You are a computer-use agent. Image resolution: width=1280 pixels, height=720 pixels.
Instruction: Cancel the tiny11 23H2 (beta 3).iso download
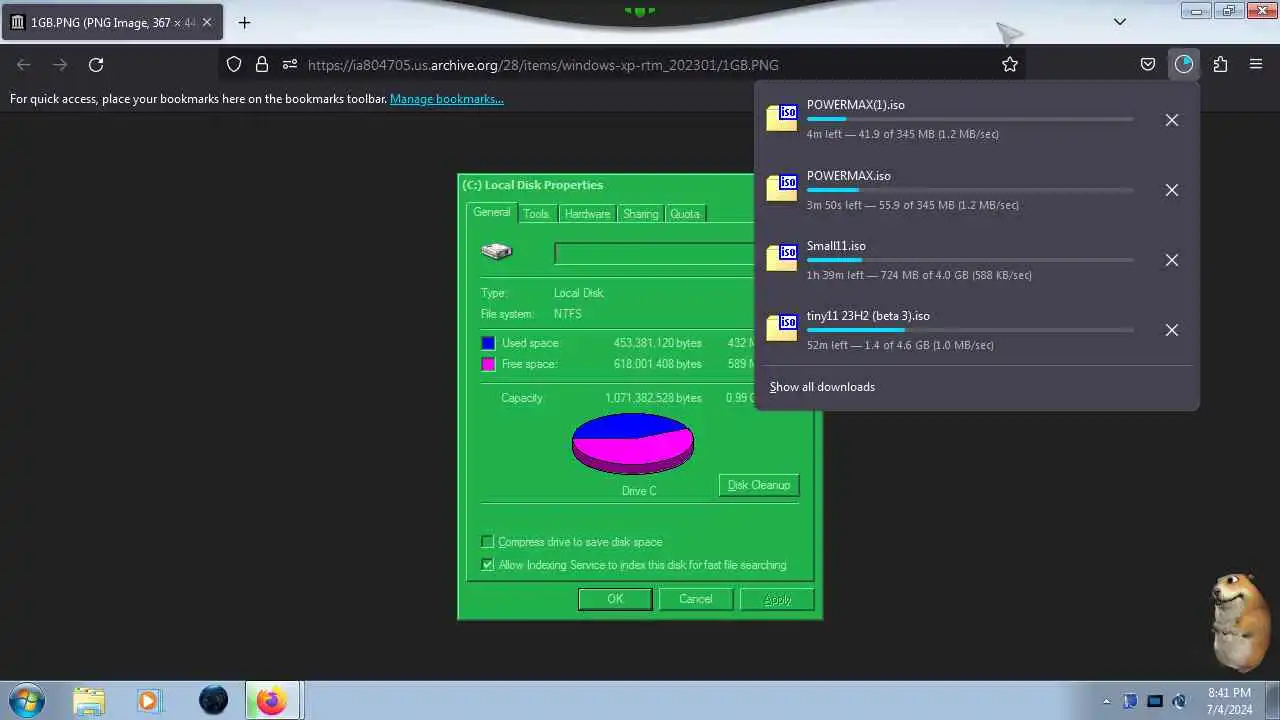click(x=1172, y=330)
